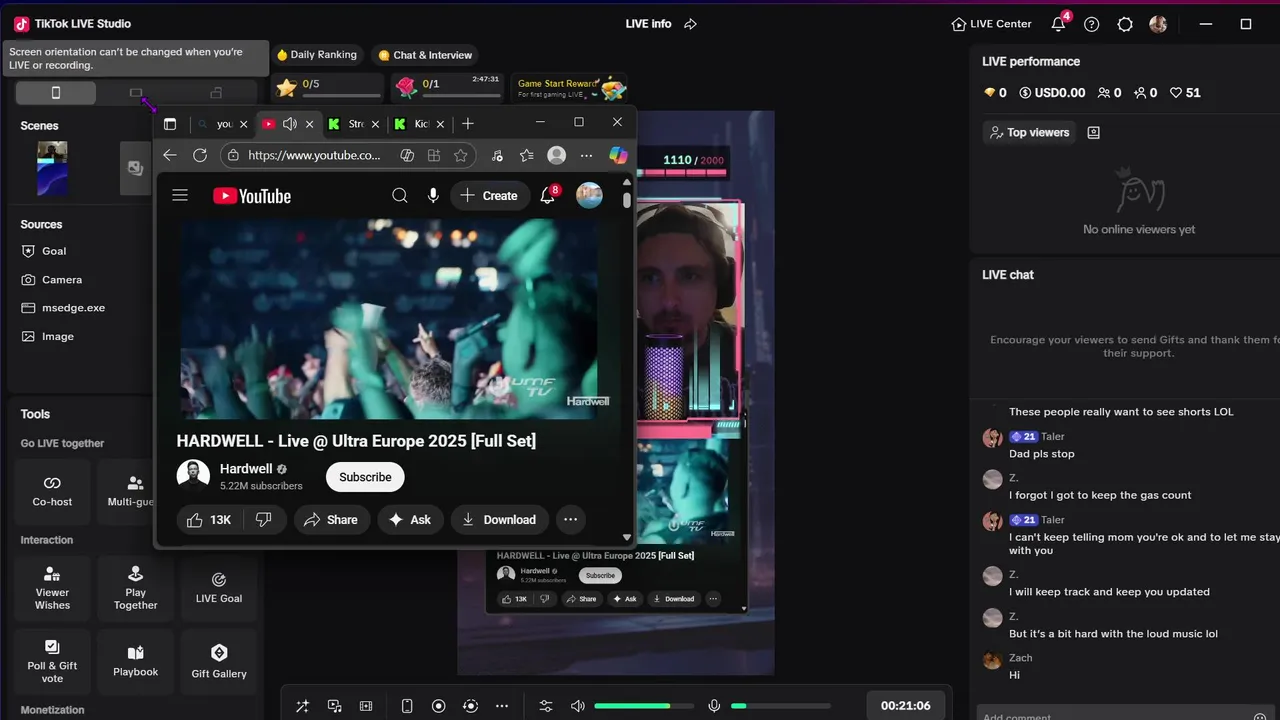This screenshot has height=720, width=1280.
Task: Click the phone preview icon in bottom toolbar
Action: coord(406,706)
